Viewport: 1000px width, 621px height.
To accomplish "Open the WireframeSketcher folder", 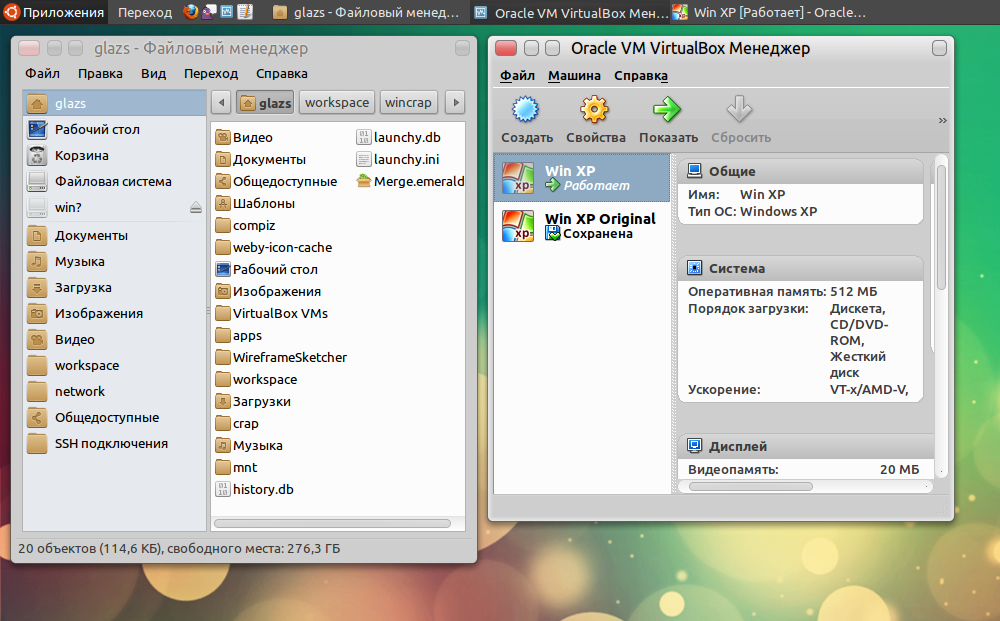I will pos(281,357).
